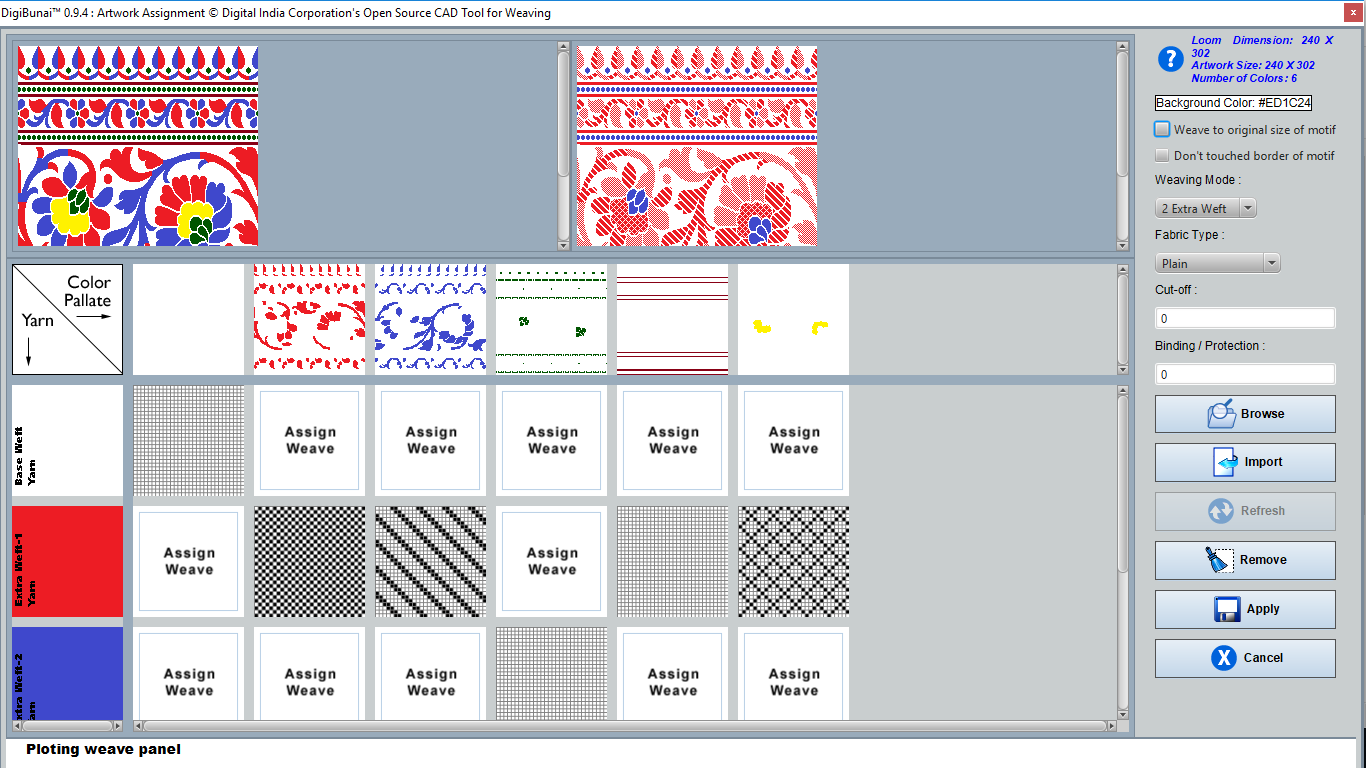Select the diagonal twill weave pattern tile
Screen dimensions: 1366x768
tap(431, 561)
